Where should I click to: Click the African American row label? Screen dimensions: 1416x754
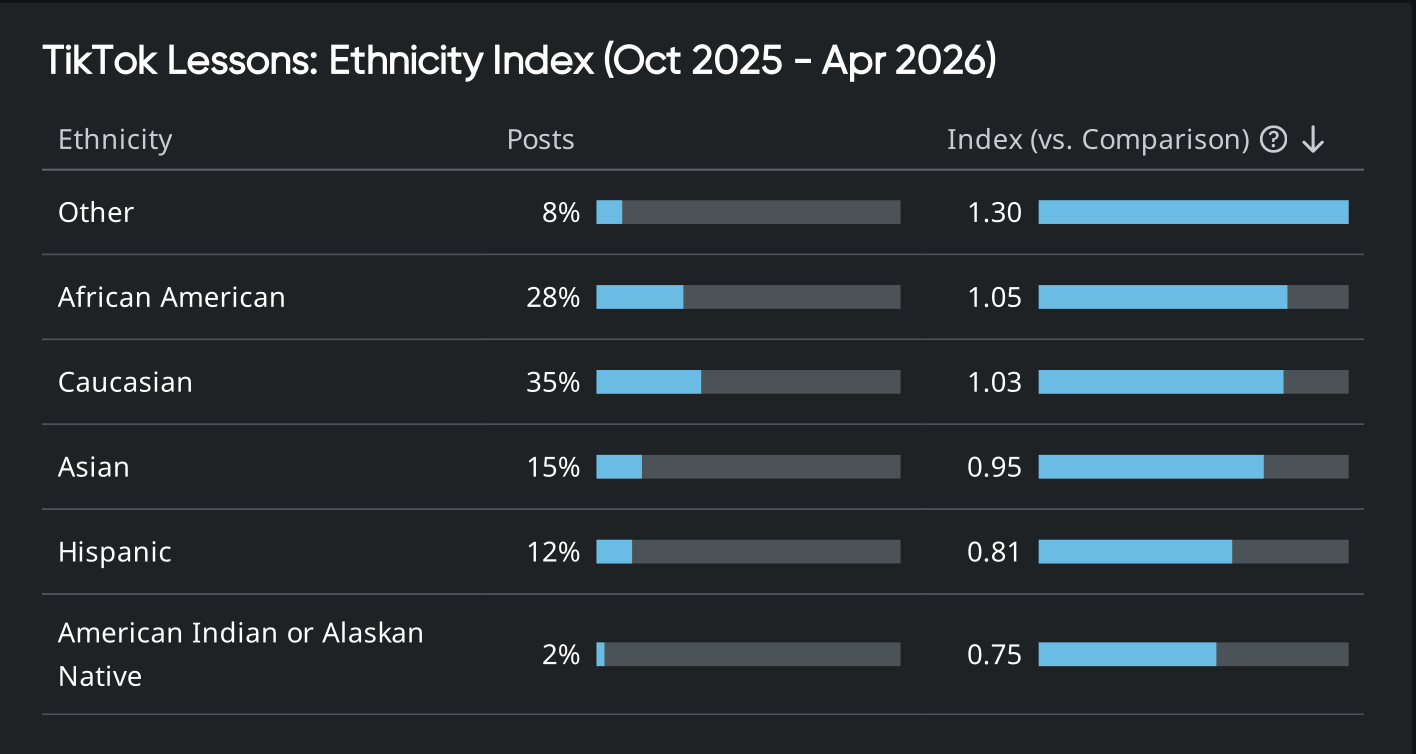pos(171,297)
